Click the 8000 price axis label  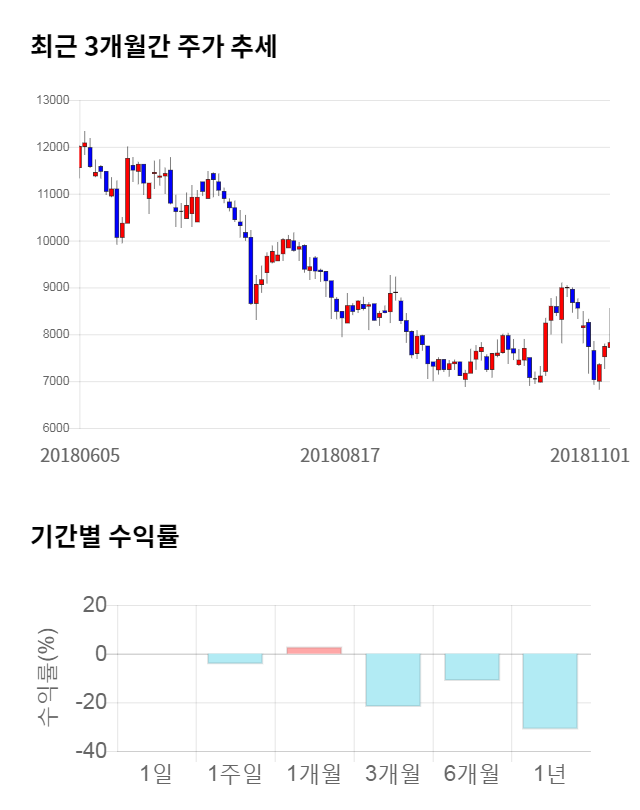[54, 335]
